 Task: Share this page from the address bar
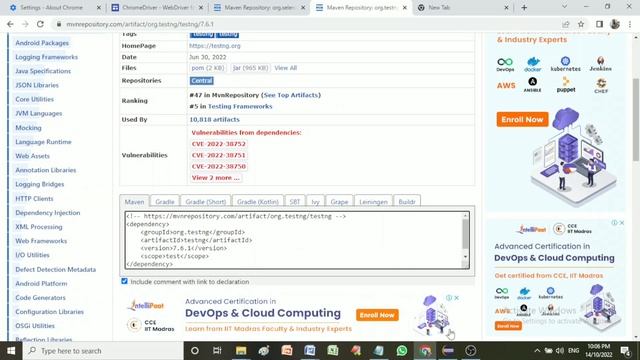pyautogui.click(x=566, y=24)
